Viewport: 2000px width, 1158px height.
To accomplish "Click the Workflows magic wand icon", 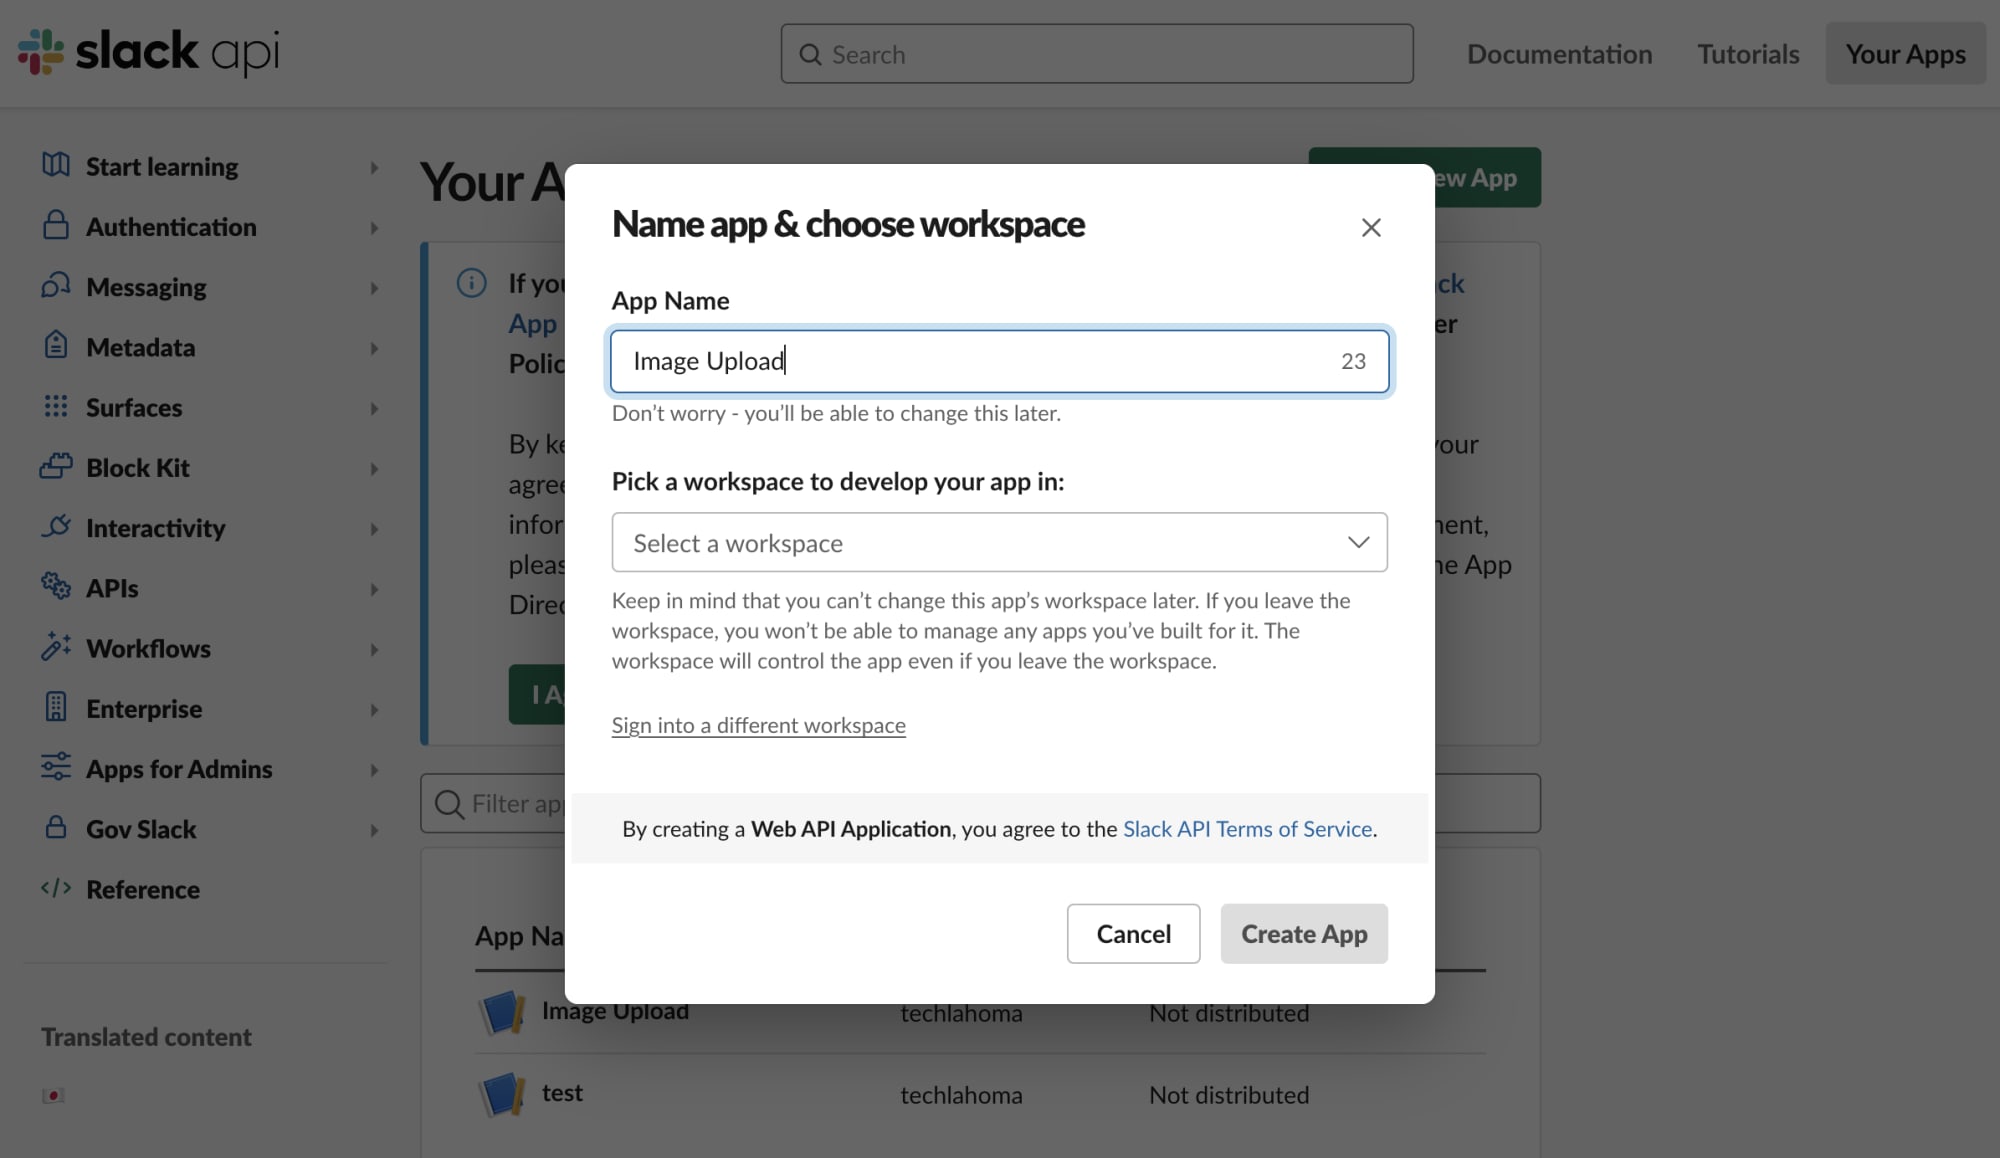I will 56,647.
